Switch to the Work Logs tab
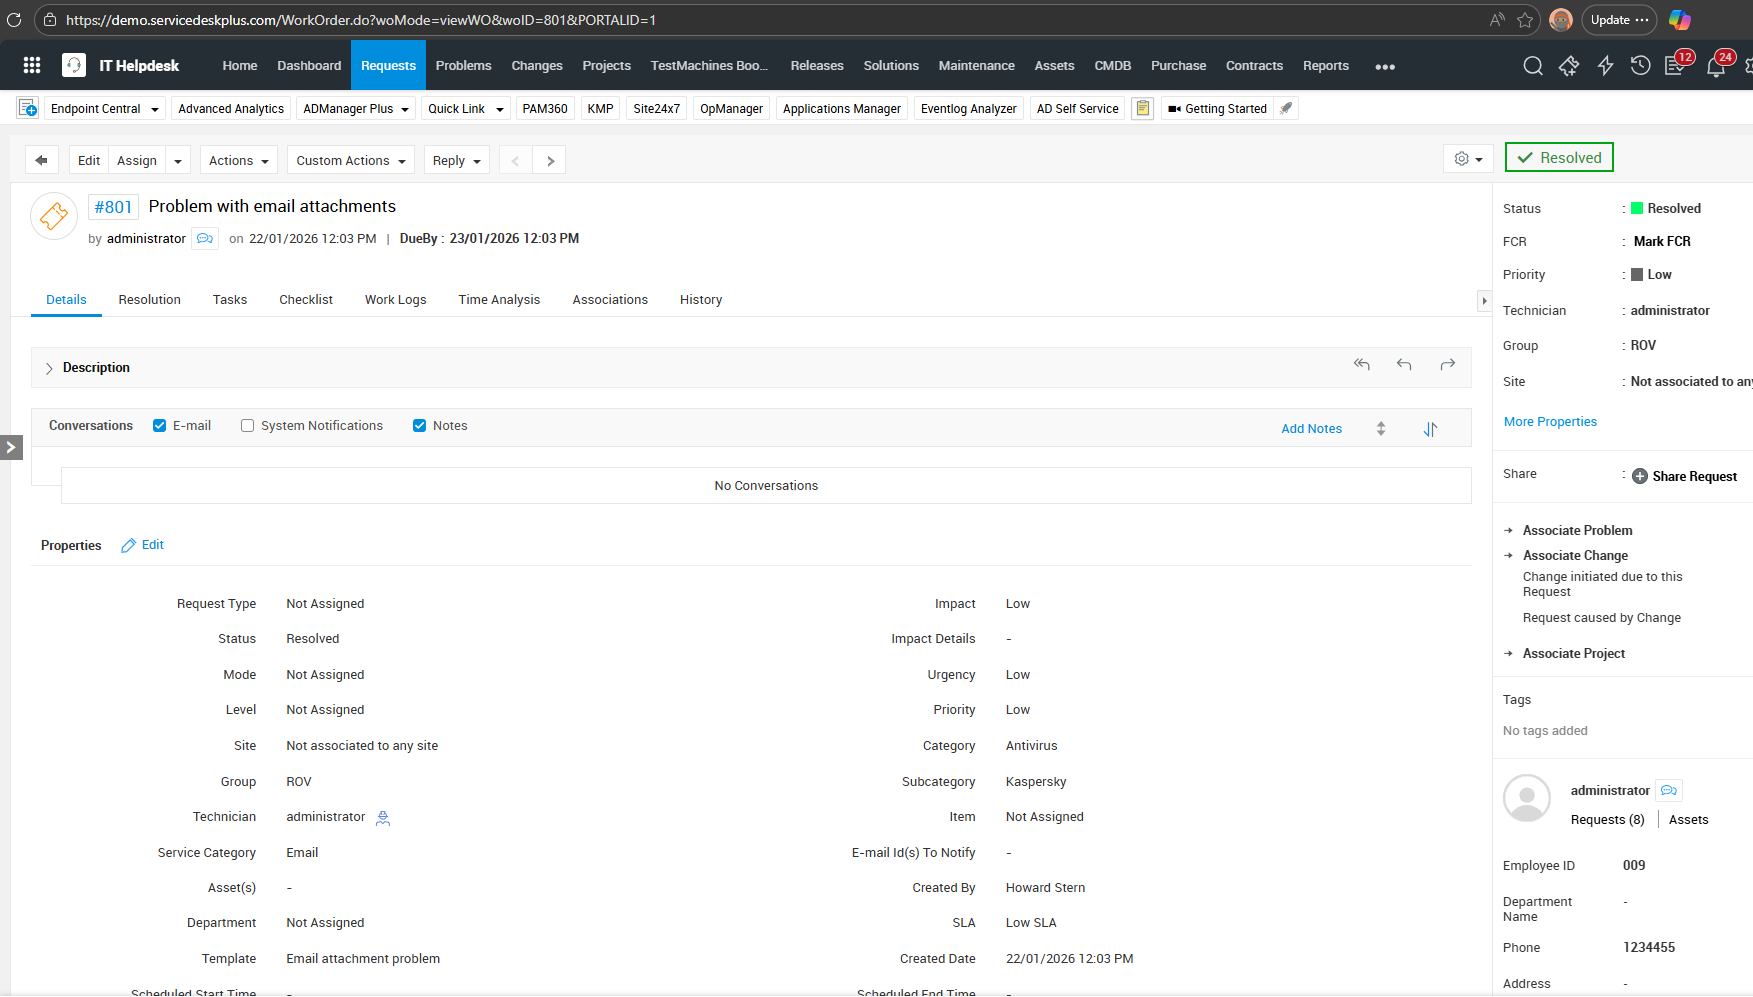The image size is (1753, 997). [x=396, y=300]
